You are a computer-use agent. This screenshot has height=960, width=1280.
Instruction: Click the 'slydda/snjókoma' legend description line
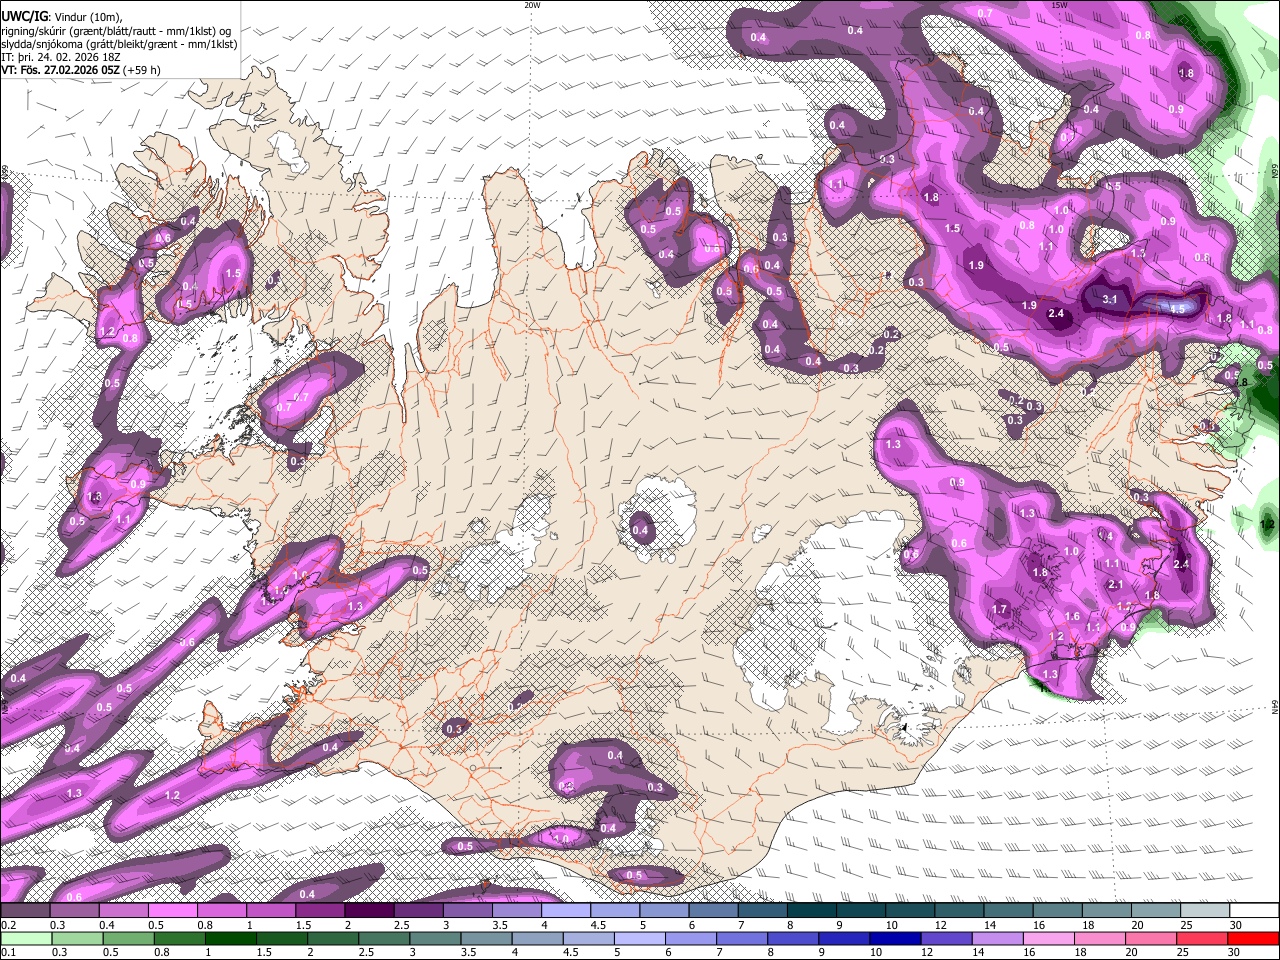[120, 44]
